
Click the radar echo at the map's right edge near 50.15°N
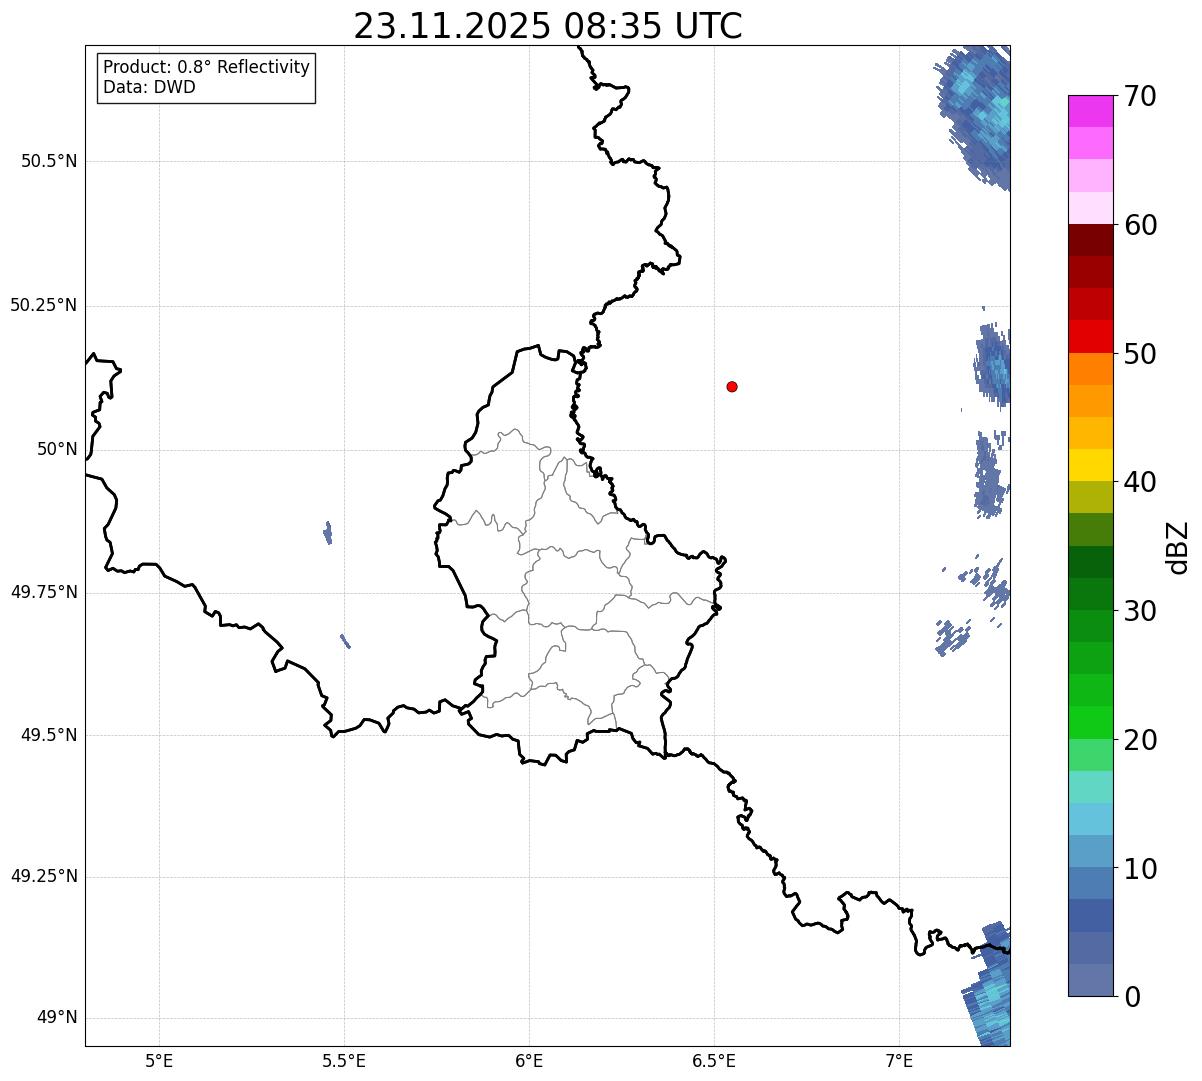tap(994, 365)
